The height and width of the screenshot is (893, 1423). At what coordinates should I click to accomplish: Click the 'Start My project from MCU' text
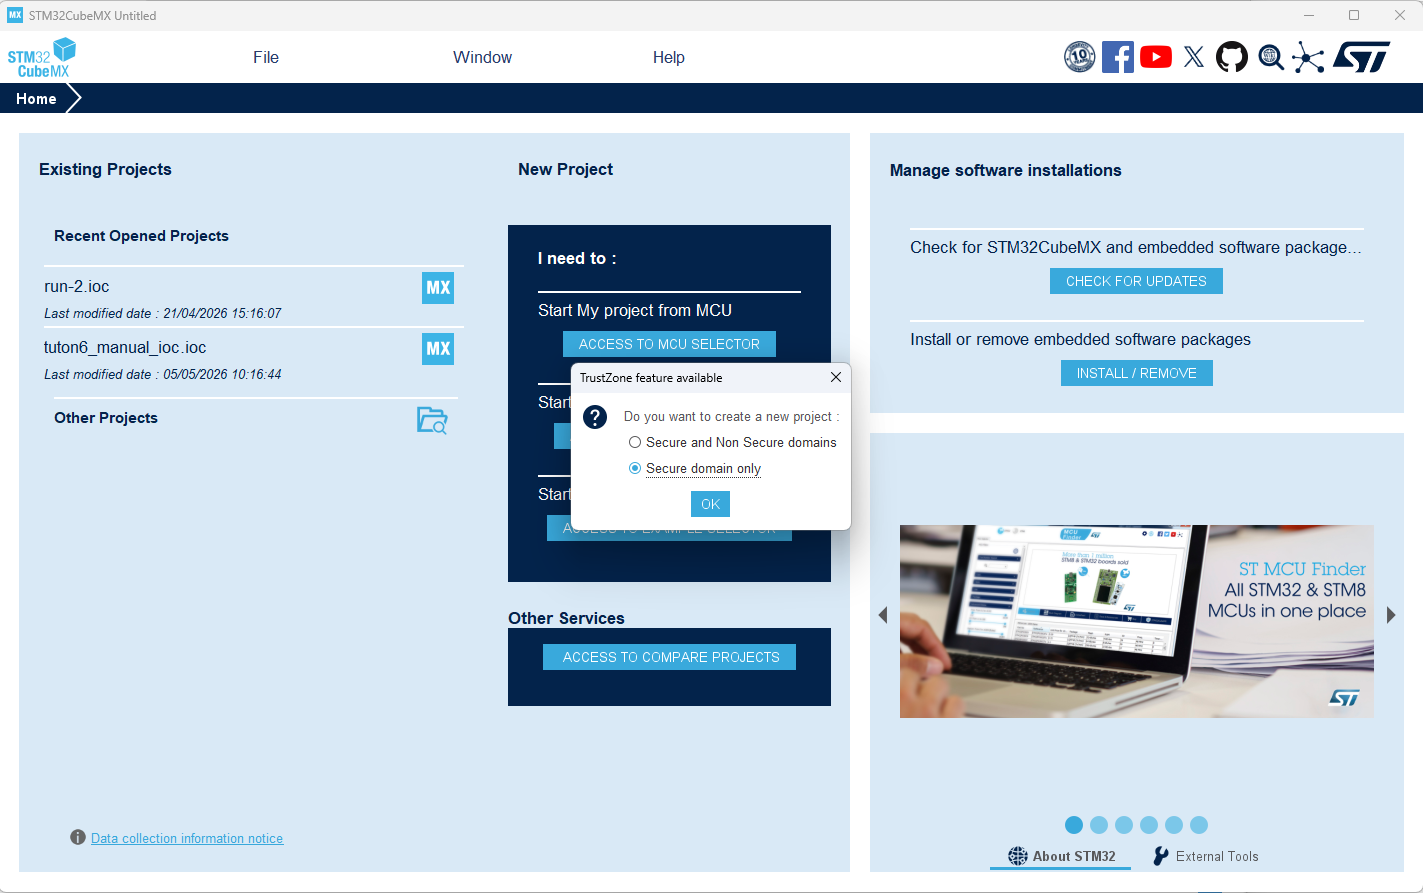[635, 310]
